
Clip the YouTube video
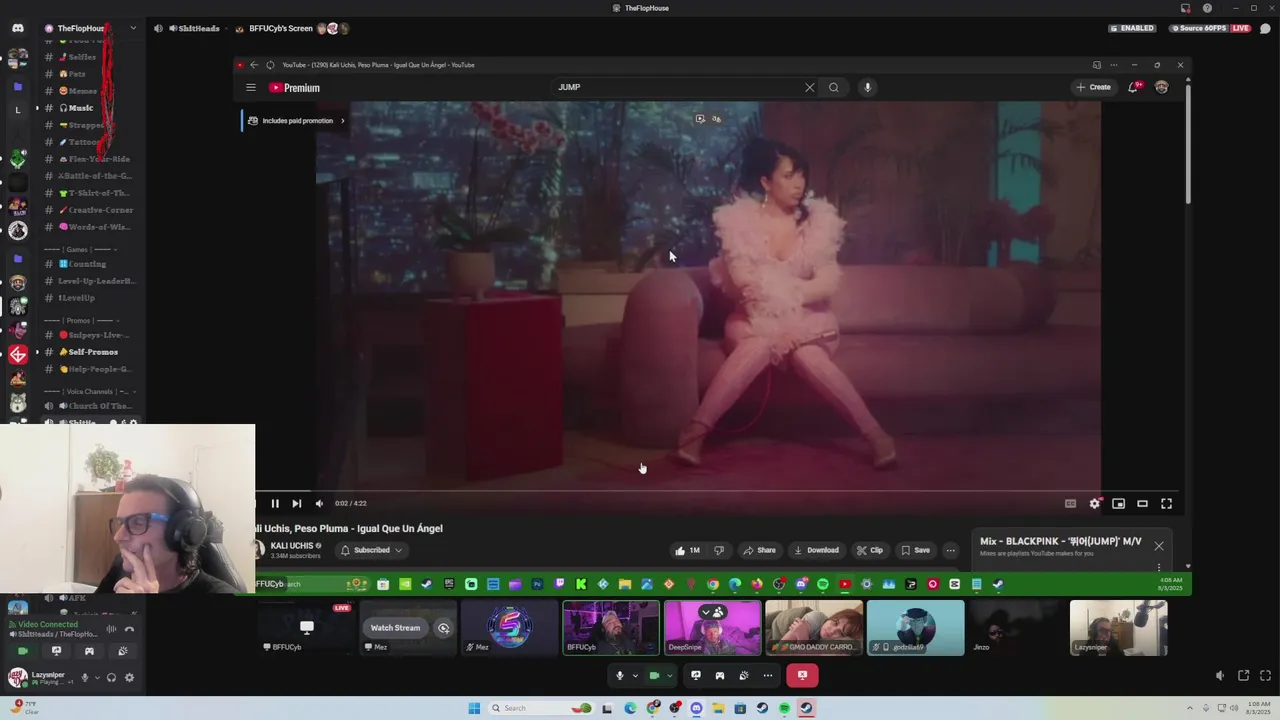pos(870,550)
